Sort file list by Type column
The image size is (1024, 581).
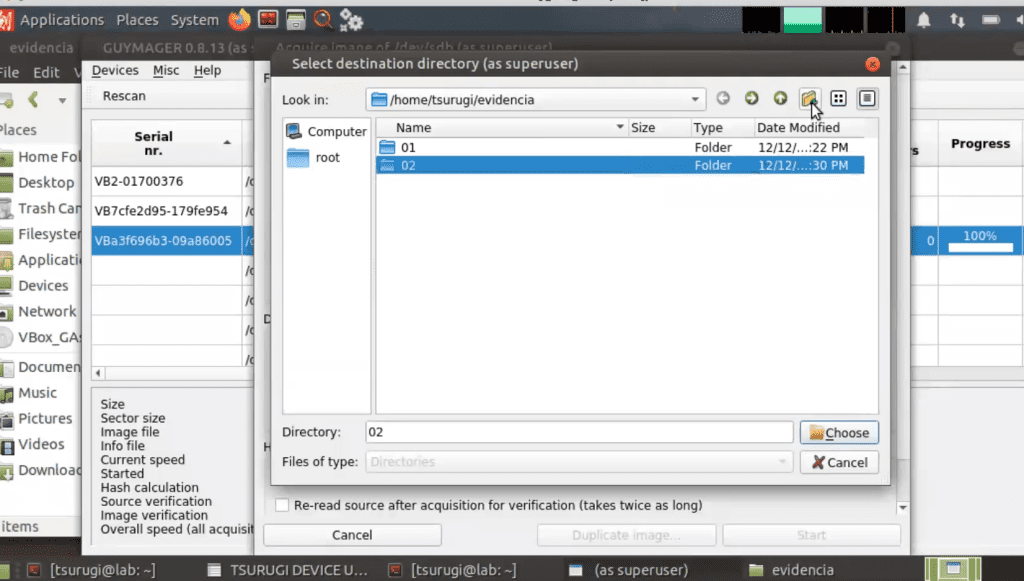pos(722,127)
